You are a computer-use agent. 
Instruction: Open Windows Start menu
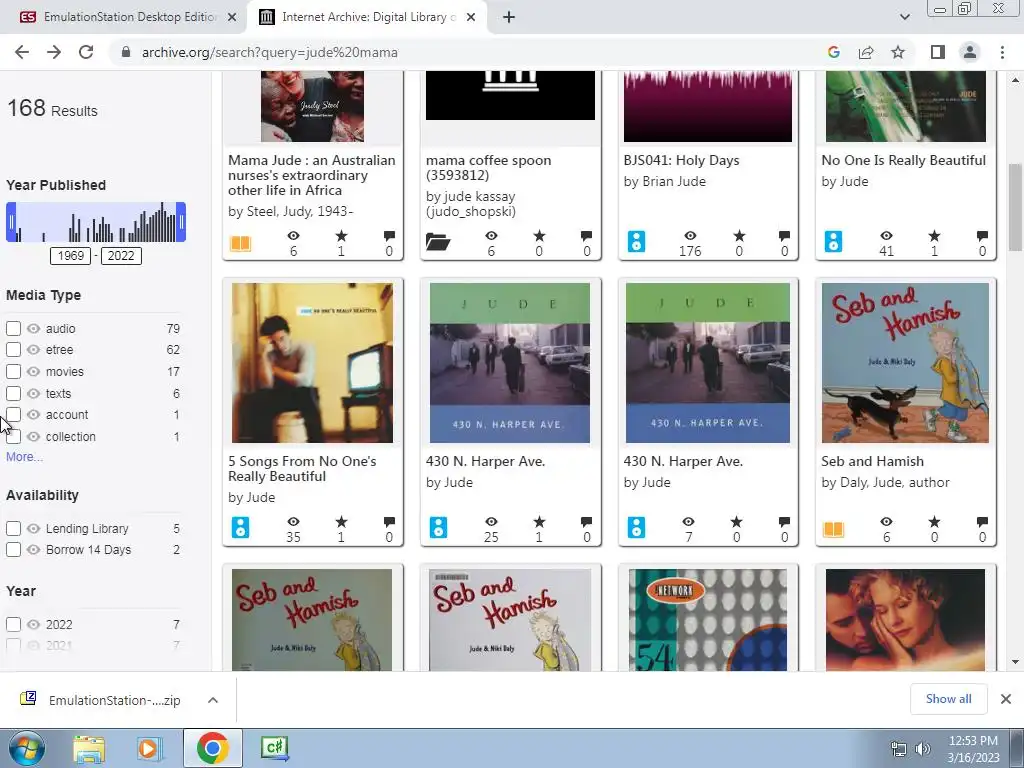tap(25, 748)
